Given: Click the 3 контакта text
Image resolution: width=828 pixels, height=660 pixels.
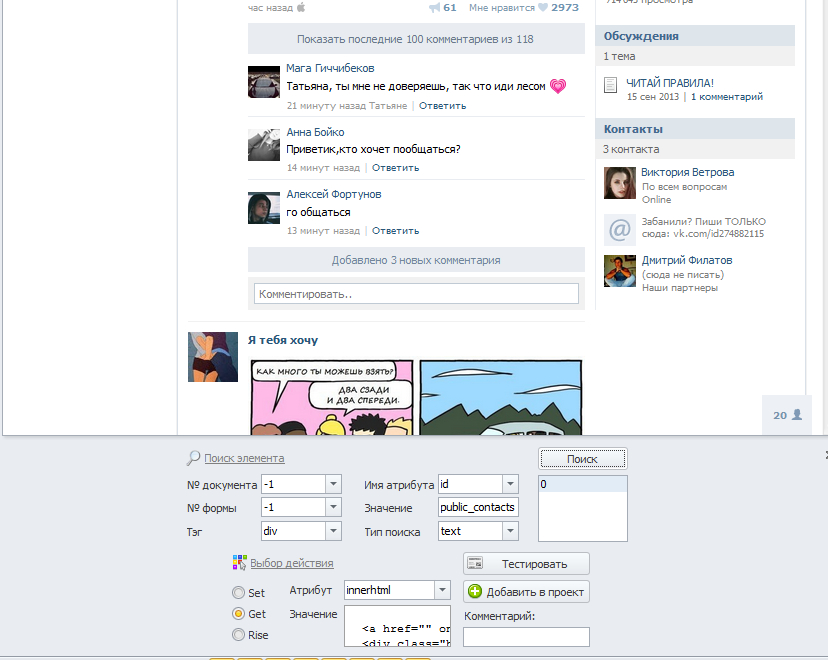Looking at the screenshot, I should tap(631, 149).
